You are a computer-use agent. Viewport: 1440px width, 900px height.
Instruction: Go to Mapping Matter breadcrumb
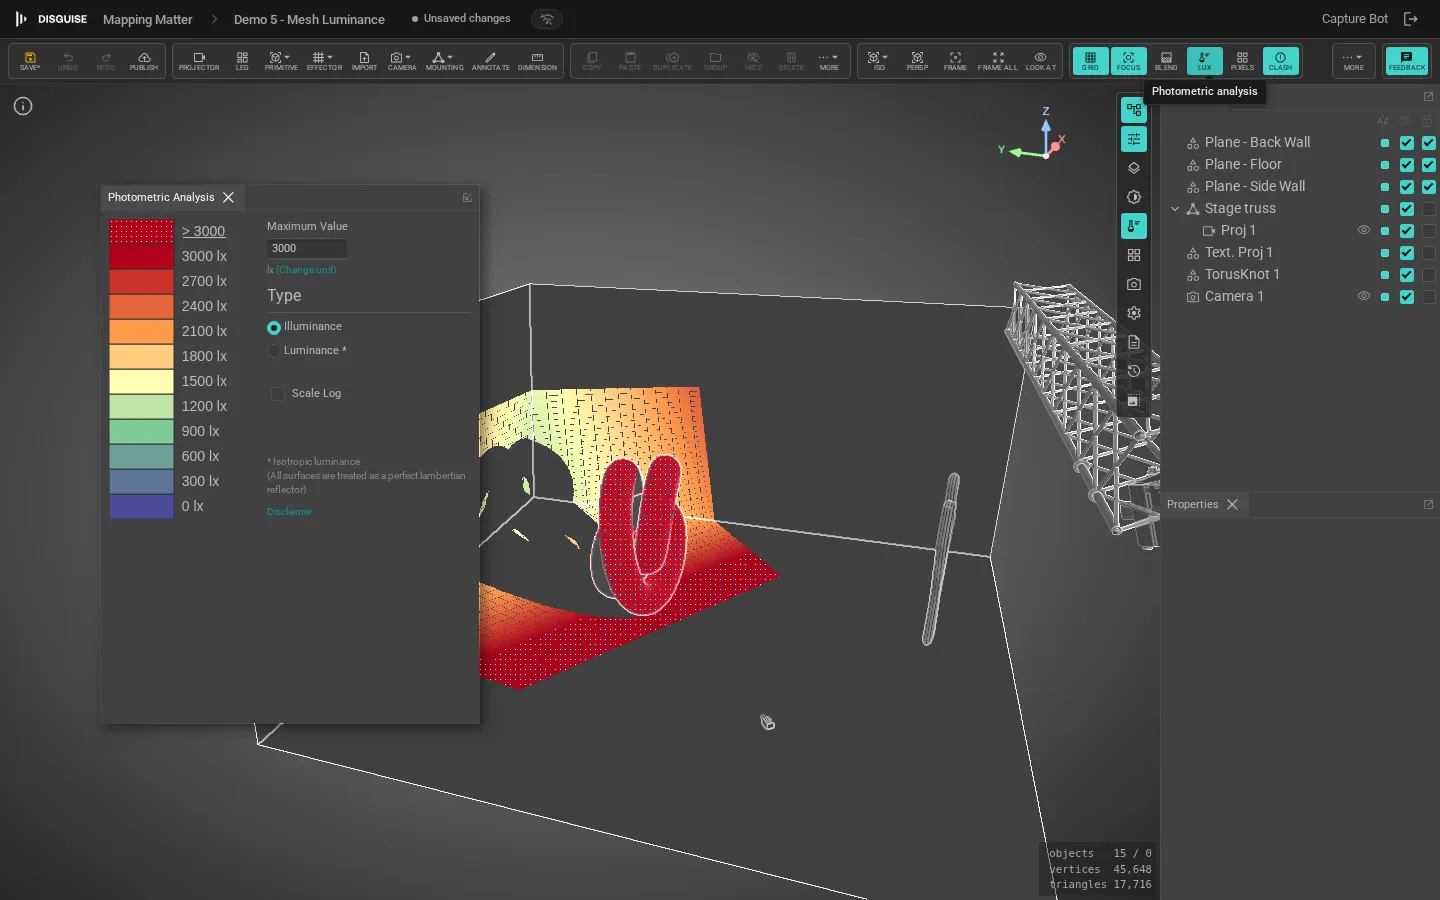pos(147,20)
